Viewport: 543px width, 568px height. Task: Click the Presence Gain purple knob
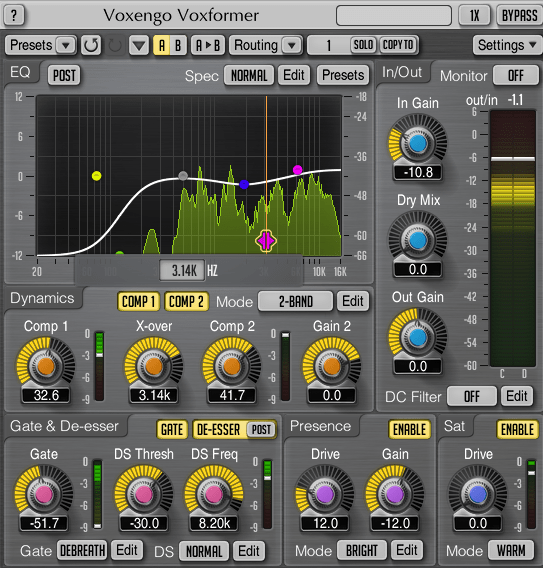[395, 494]
